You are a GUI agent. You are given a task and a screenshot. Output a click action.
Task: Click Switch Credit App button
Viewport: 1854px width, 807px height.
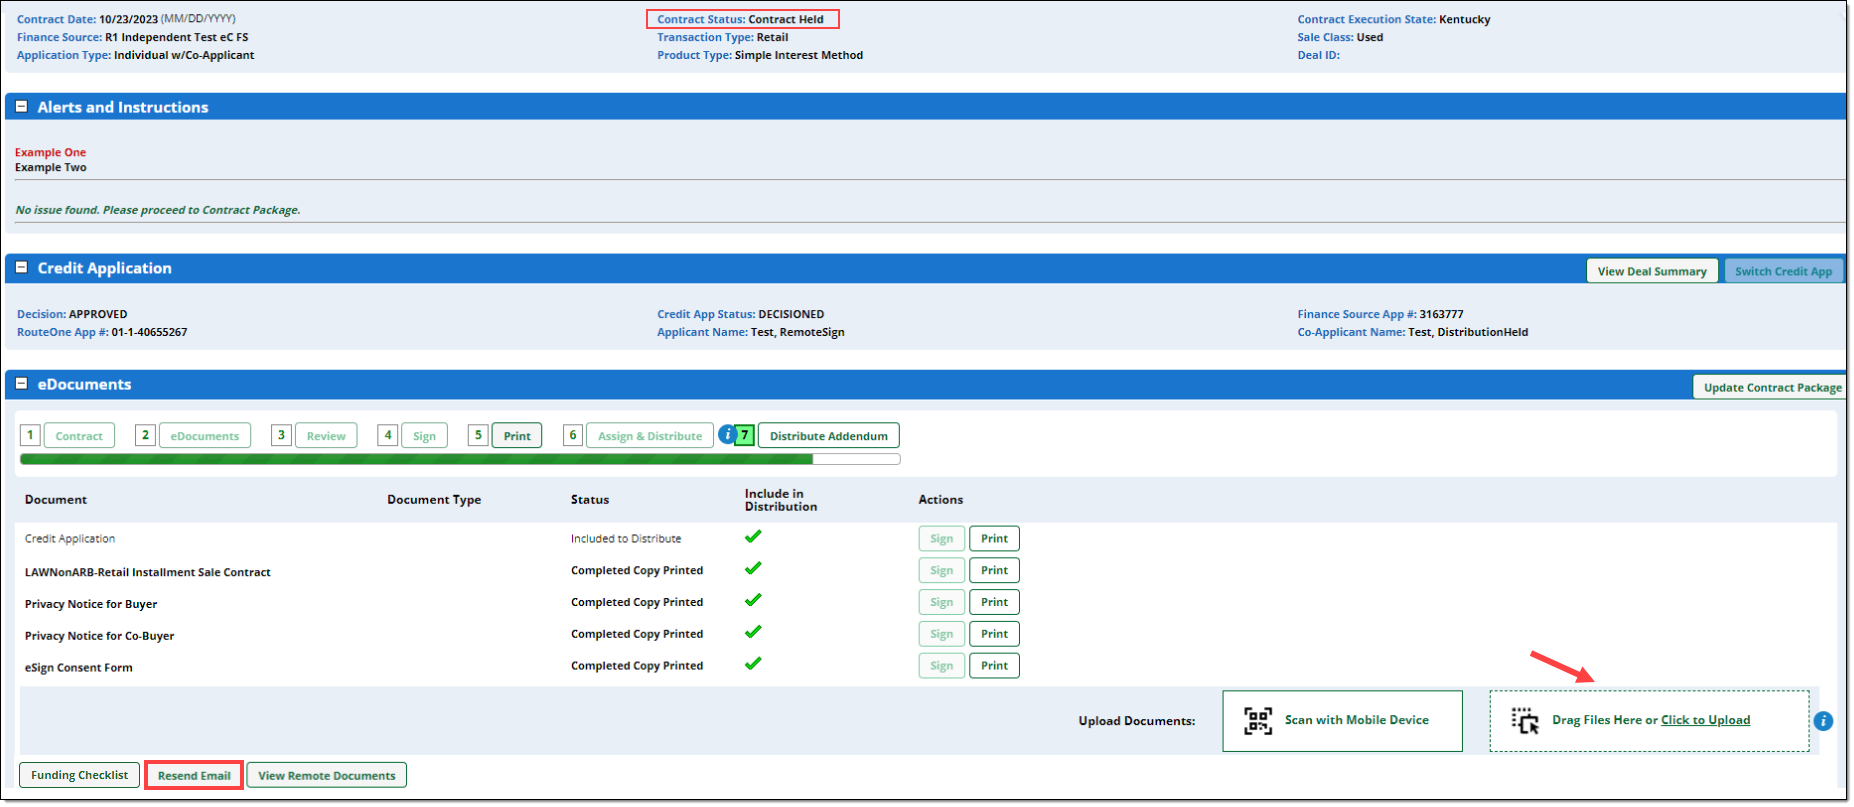(x=1783, y=271)
